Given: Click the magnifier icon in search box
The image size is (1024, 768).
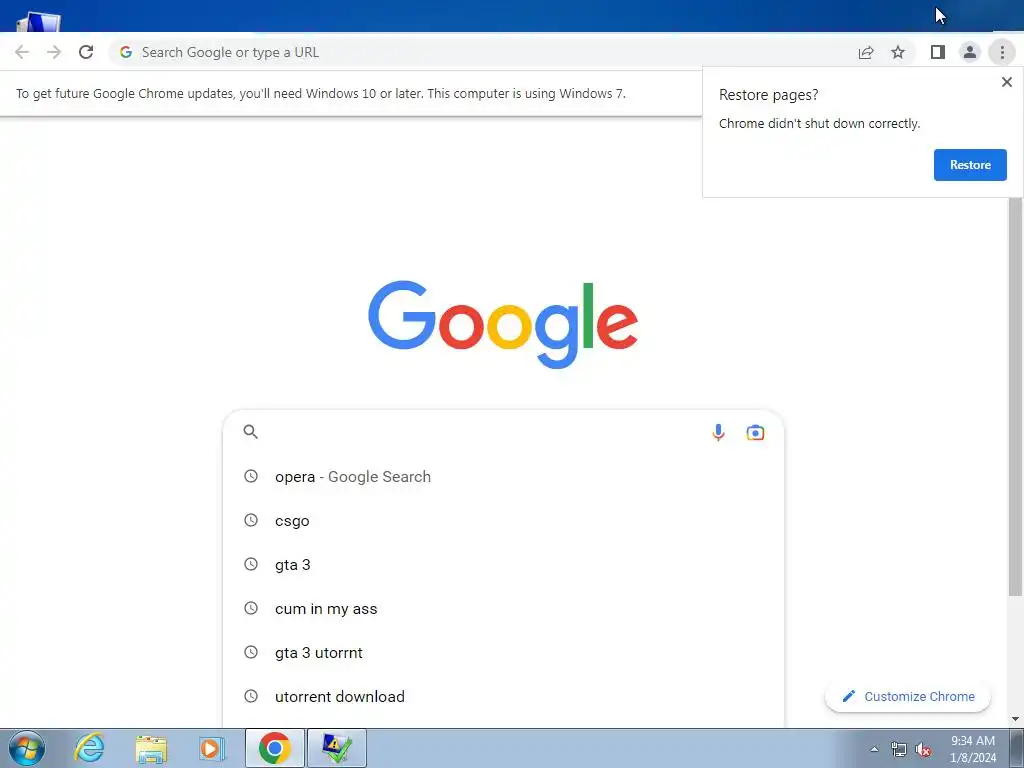Looking at the screenshot, I should click(251, 432).
